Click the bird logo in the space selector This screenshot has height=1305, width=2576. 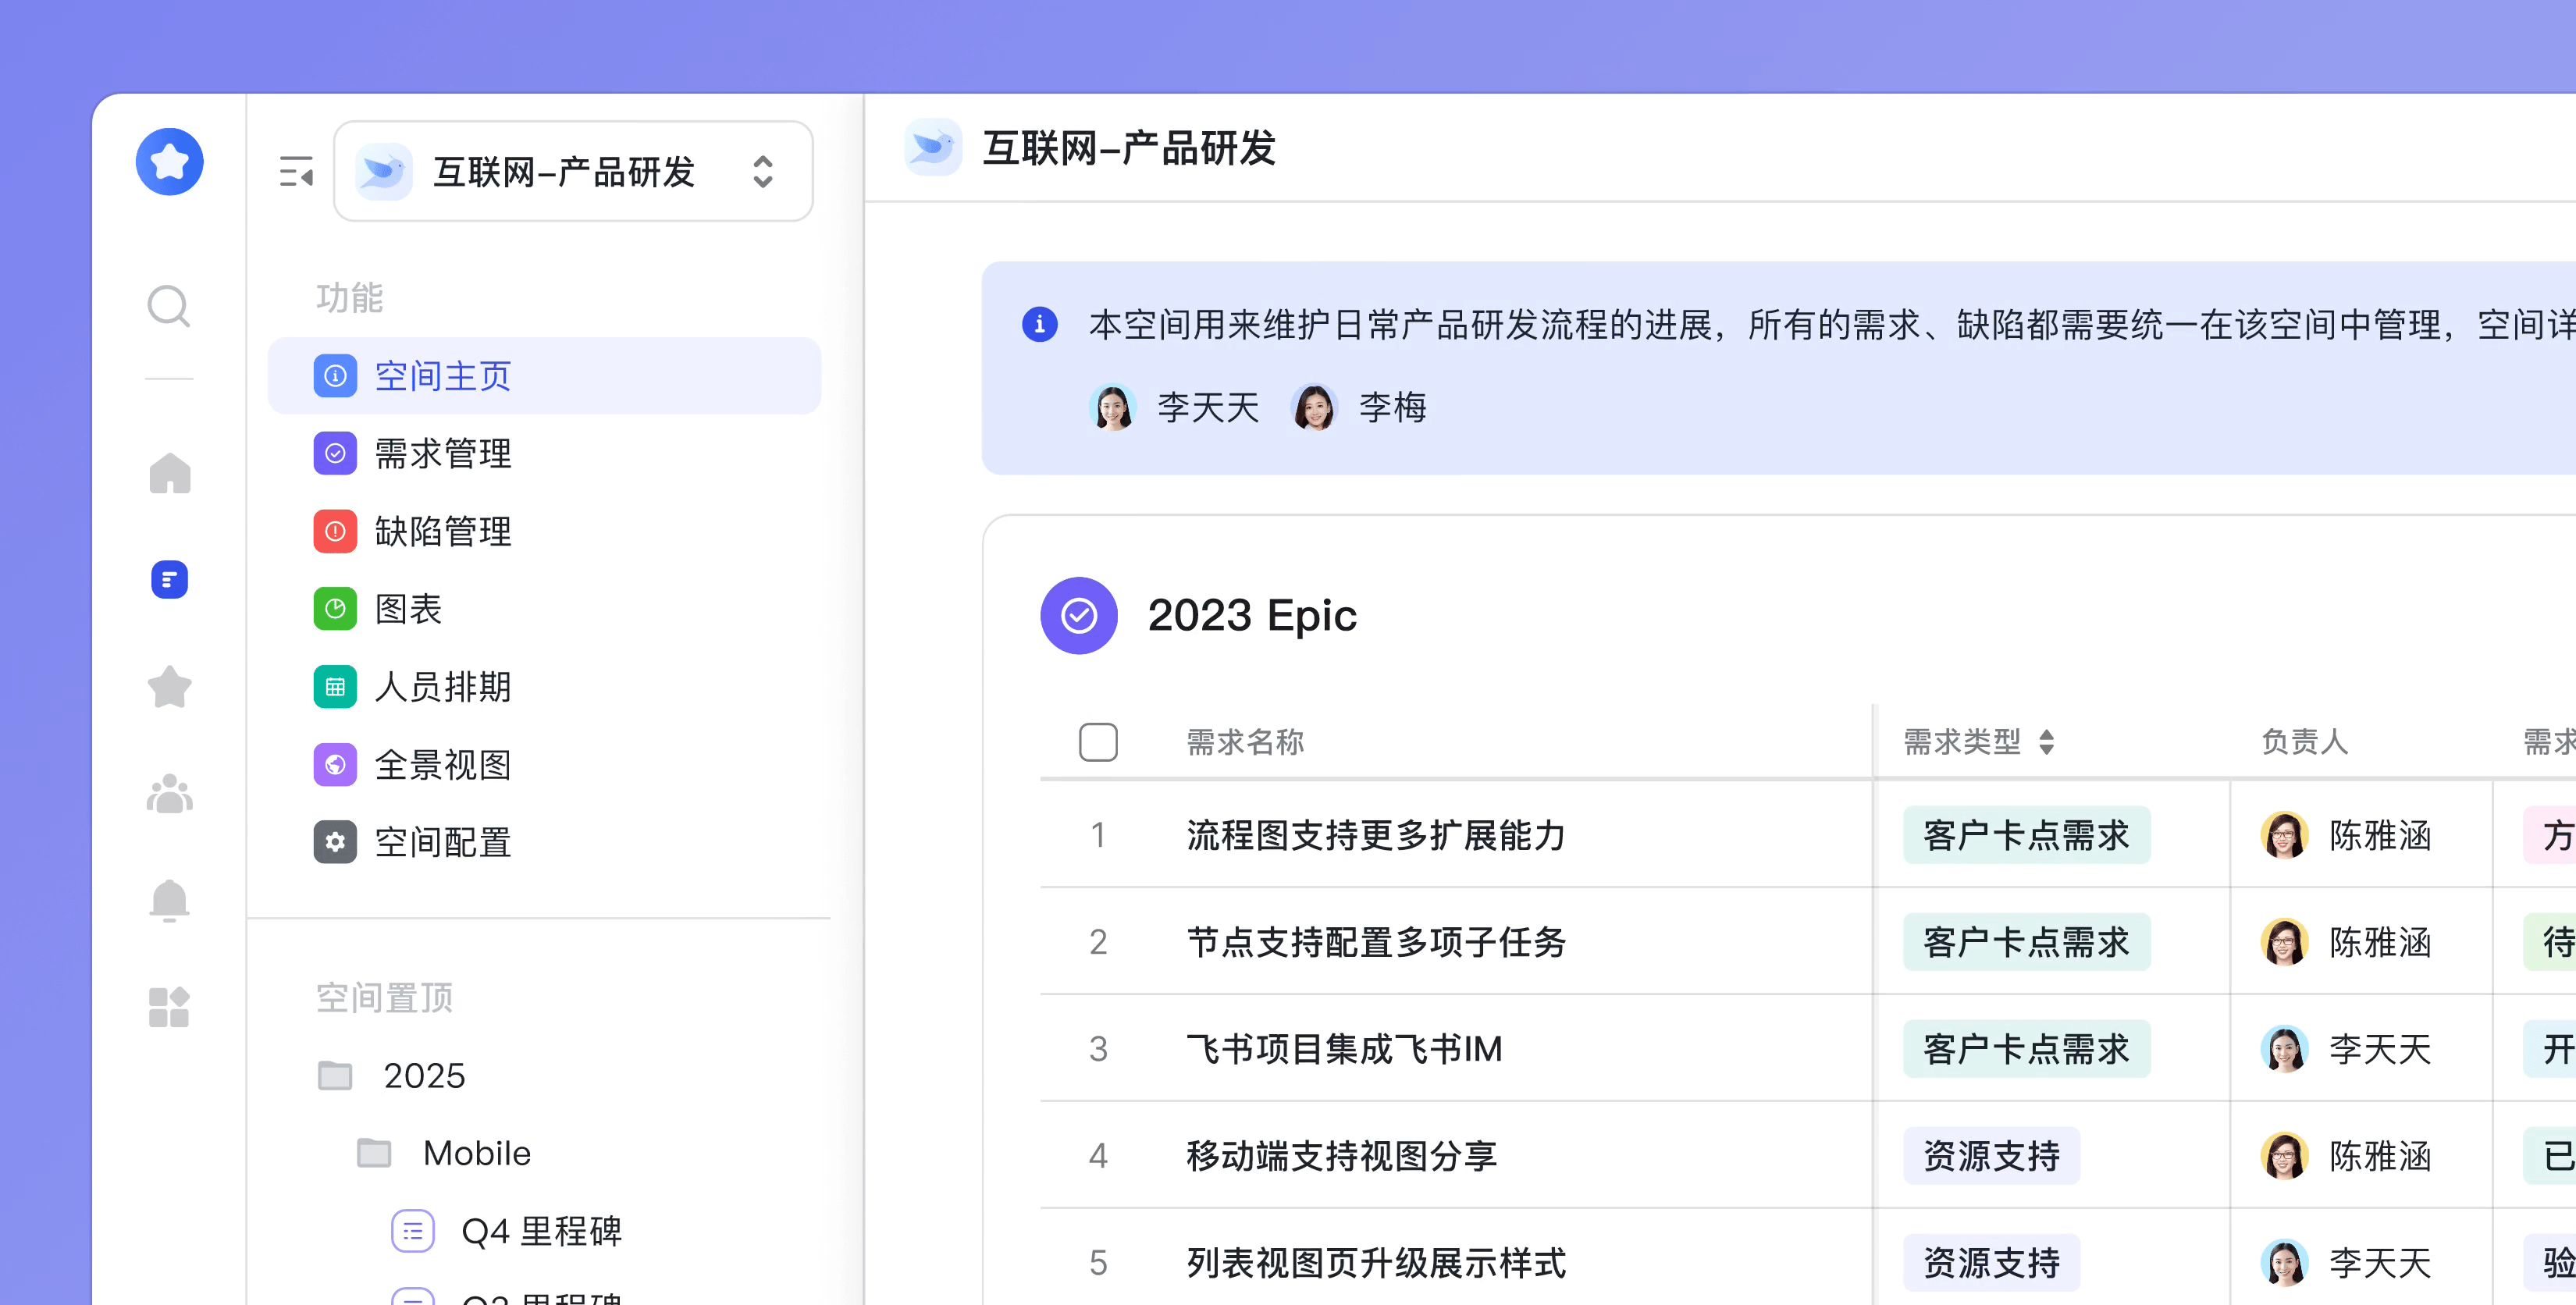tap(383, 171)
